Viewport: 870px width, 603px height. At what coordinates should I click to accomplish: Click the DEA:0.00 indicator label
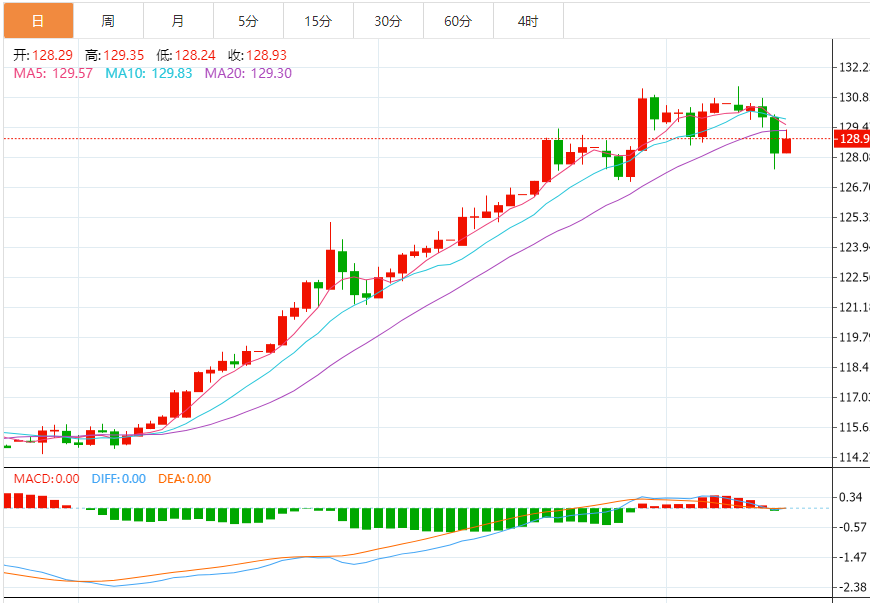pyautogui.click(x=184, y=479)
